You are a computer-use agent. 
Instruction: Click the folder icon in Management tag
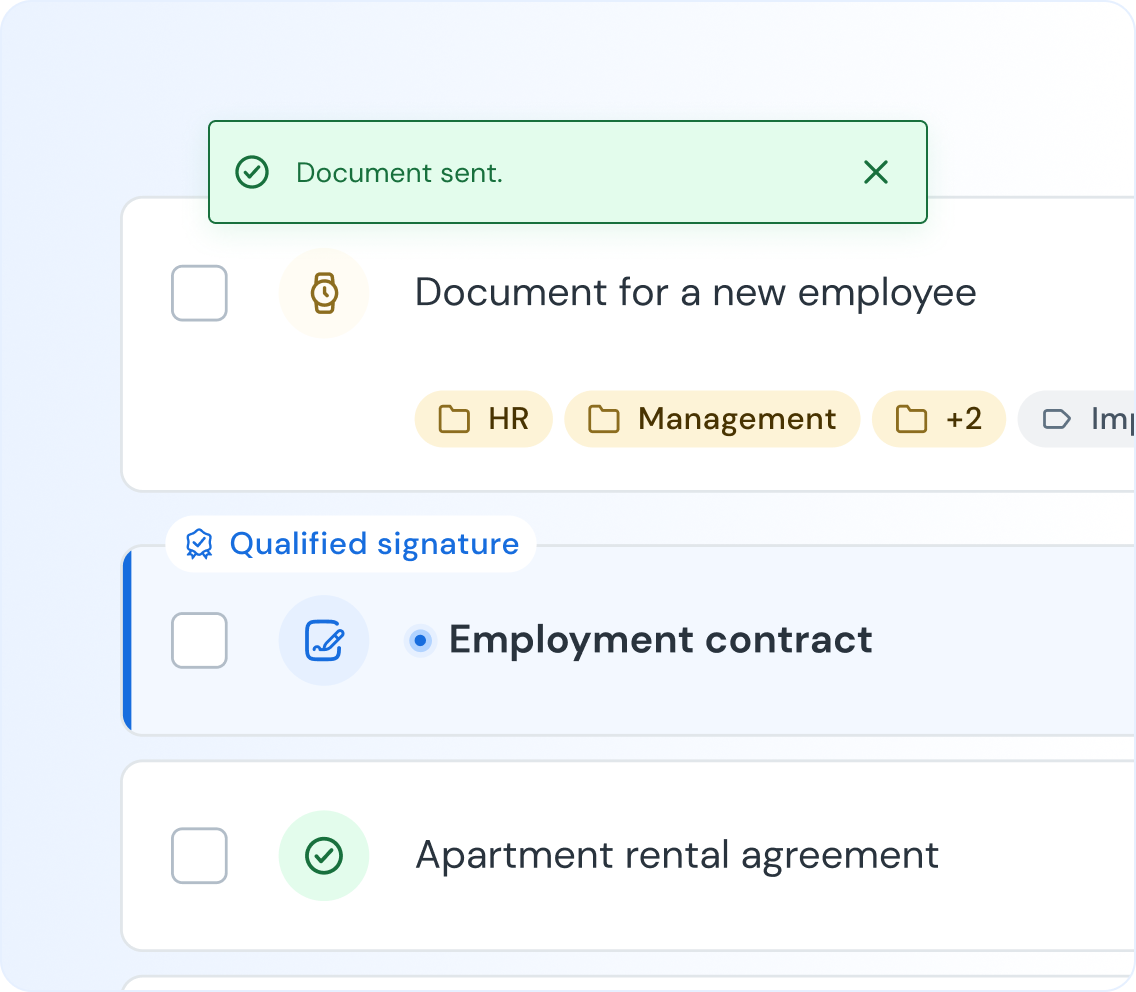click(x=603, y=419)
